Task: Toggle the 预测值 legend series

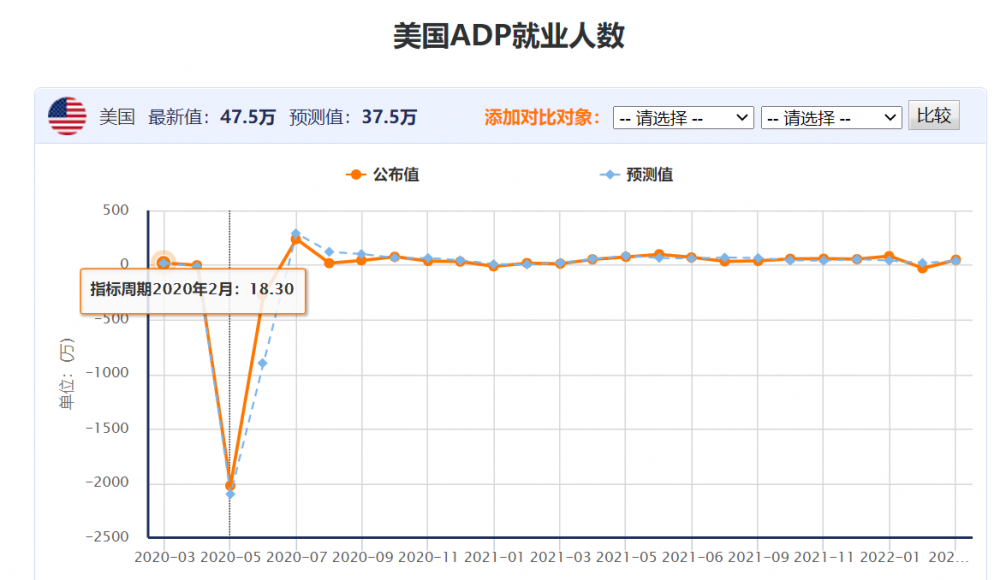Action: (x=636, y=174)
